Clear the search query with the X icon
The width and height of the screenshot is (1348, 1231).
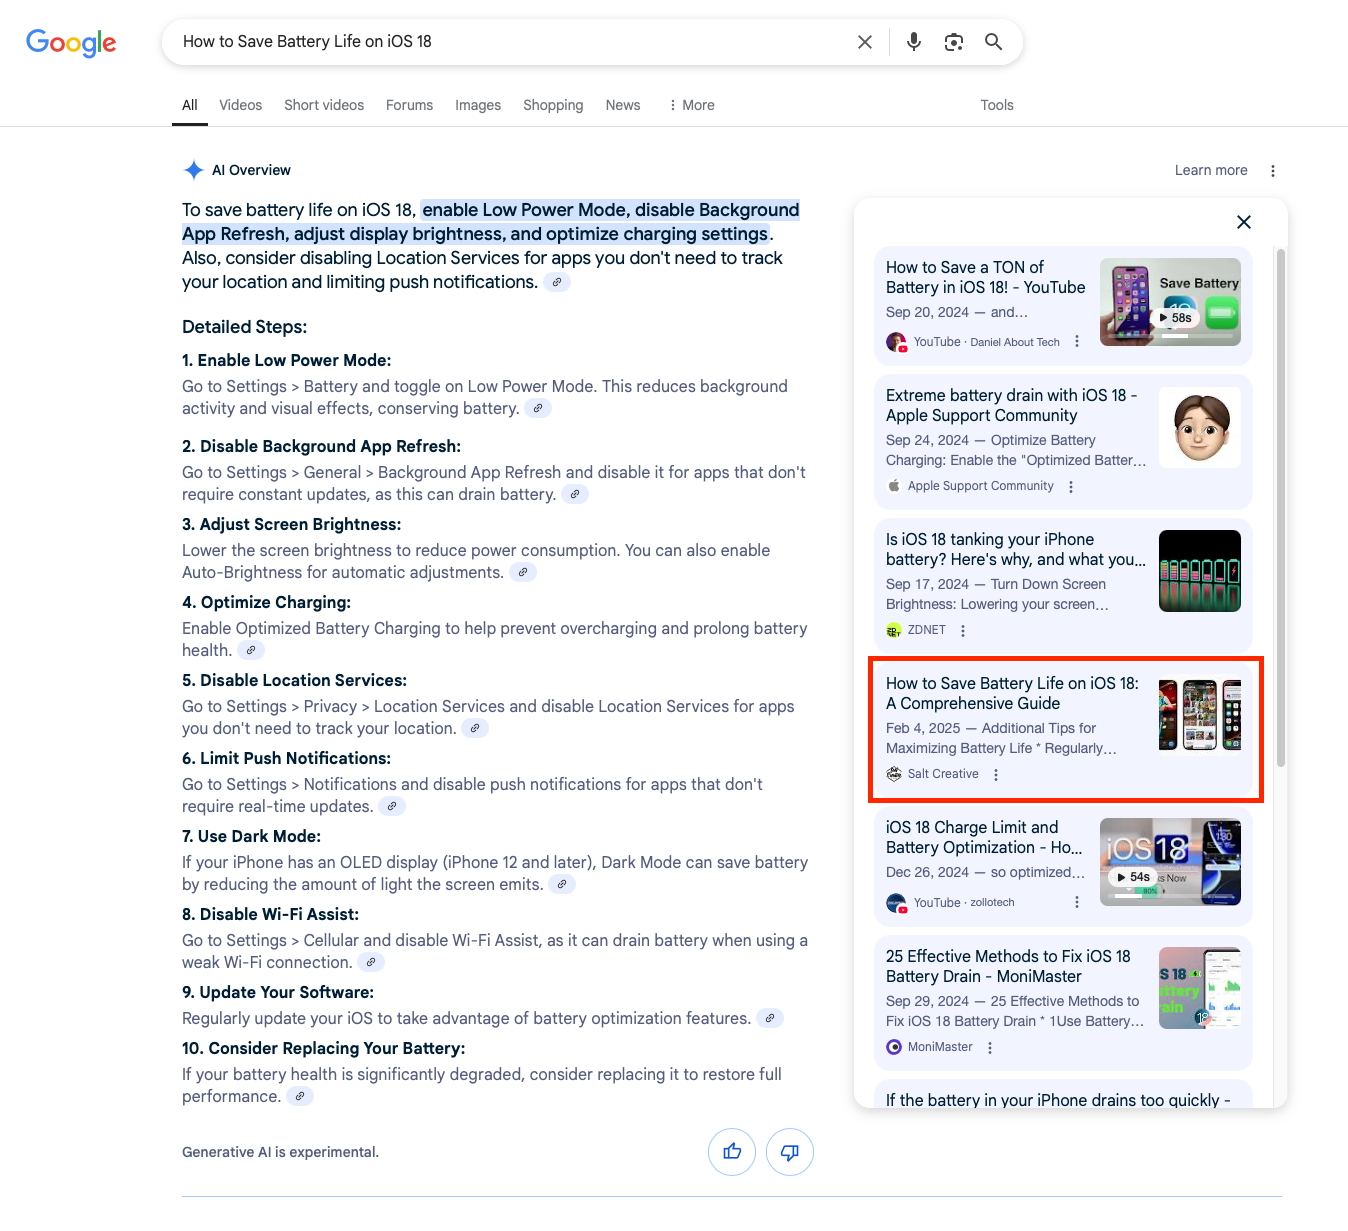click(865, 42)
